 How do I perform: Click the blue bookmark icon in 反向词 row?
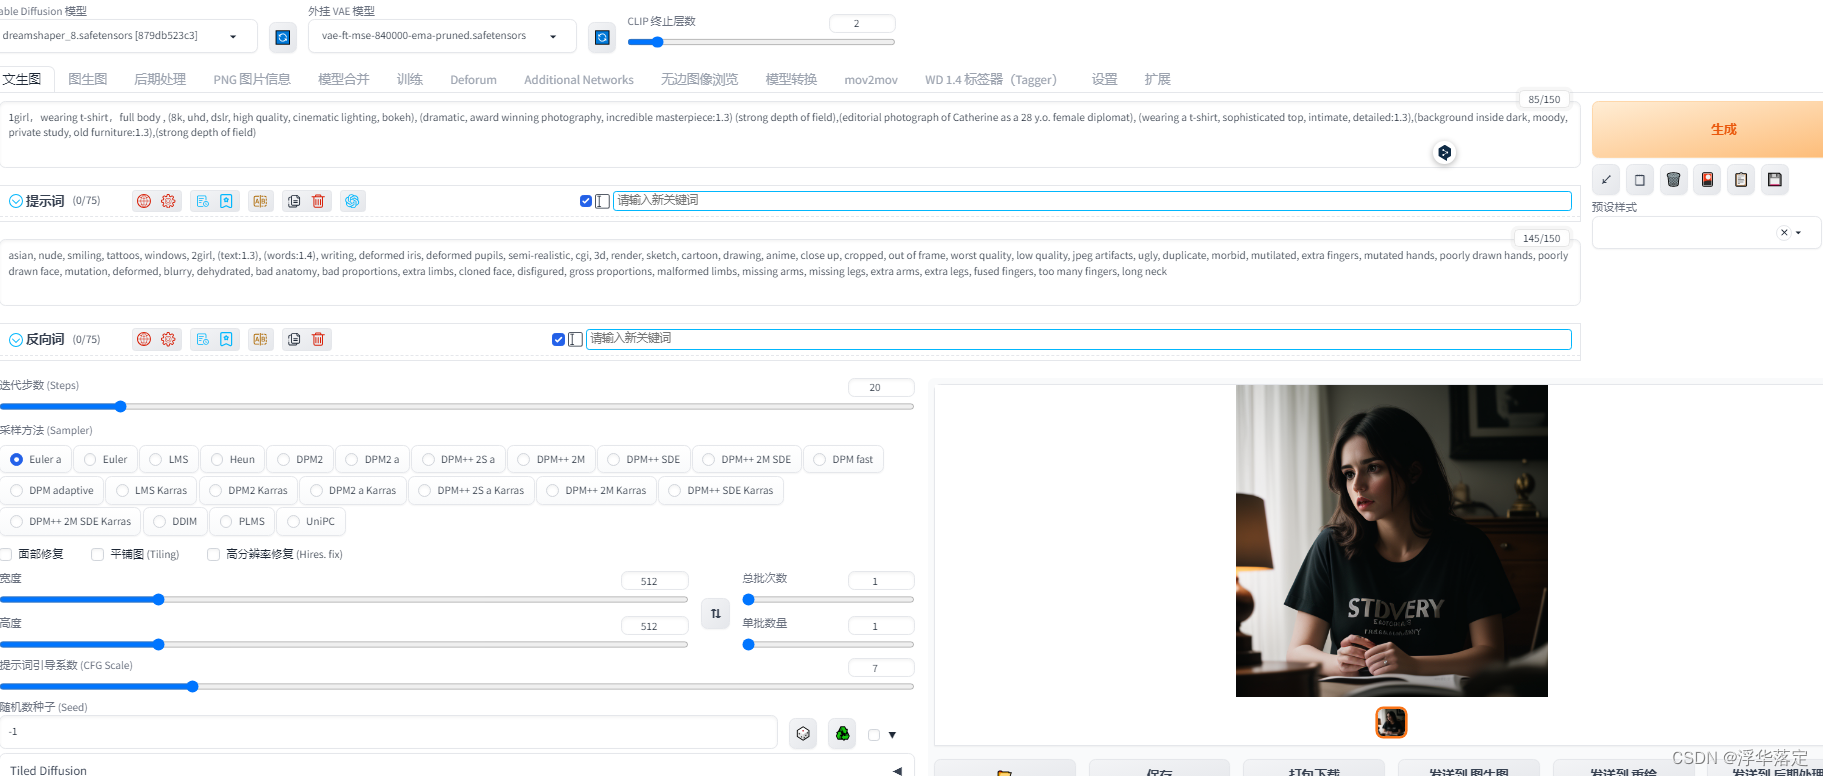coord(227,339)
